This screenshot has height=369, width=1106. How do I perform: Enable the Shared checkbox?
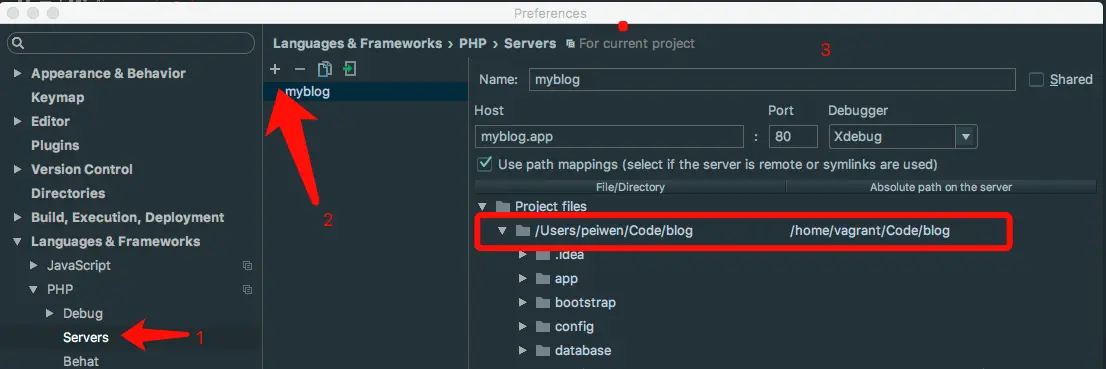coord(1036,80)
